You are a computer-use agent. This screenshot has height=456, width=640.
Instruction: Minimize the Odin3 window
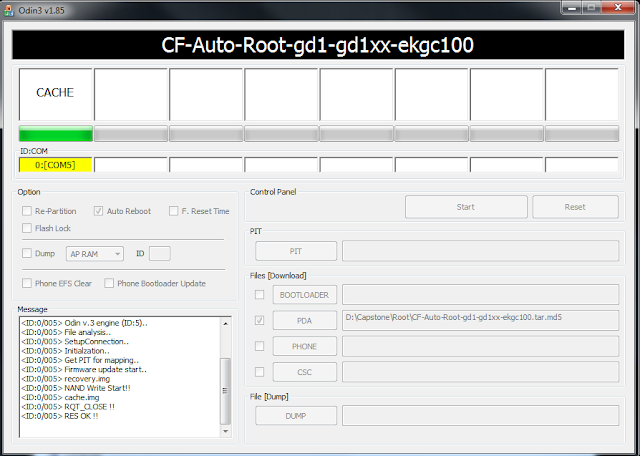point(572,7)
